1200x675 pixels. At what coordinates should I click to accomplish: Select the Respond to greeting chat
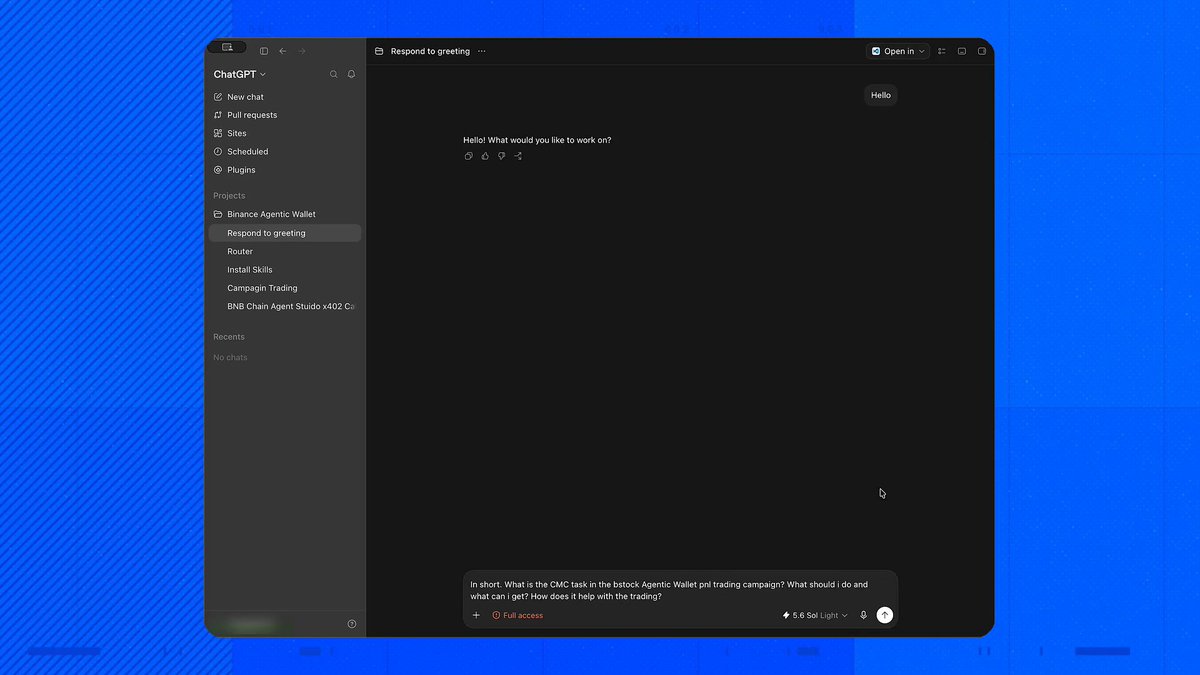pyautogui.click(x=285, y=233)
